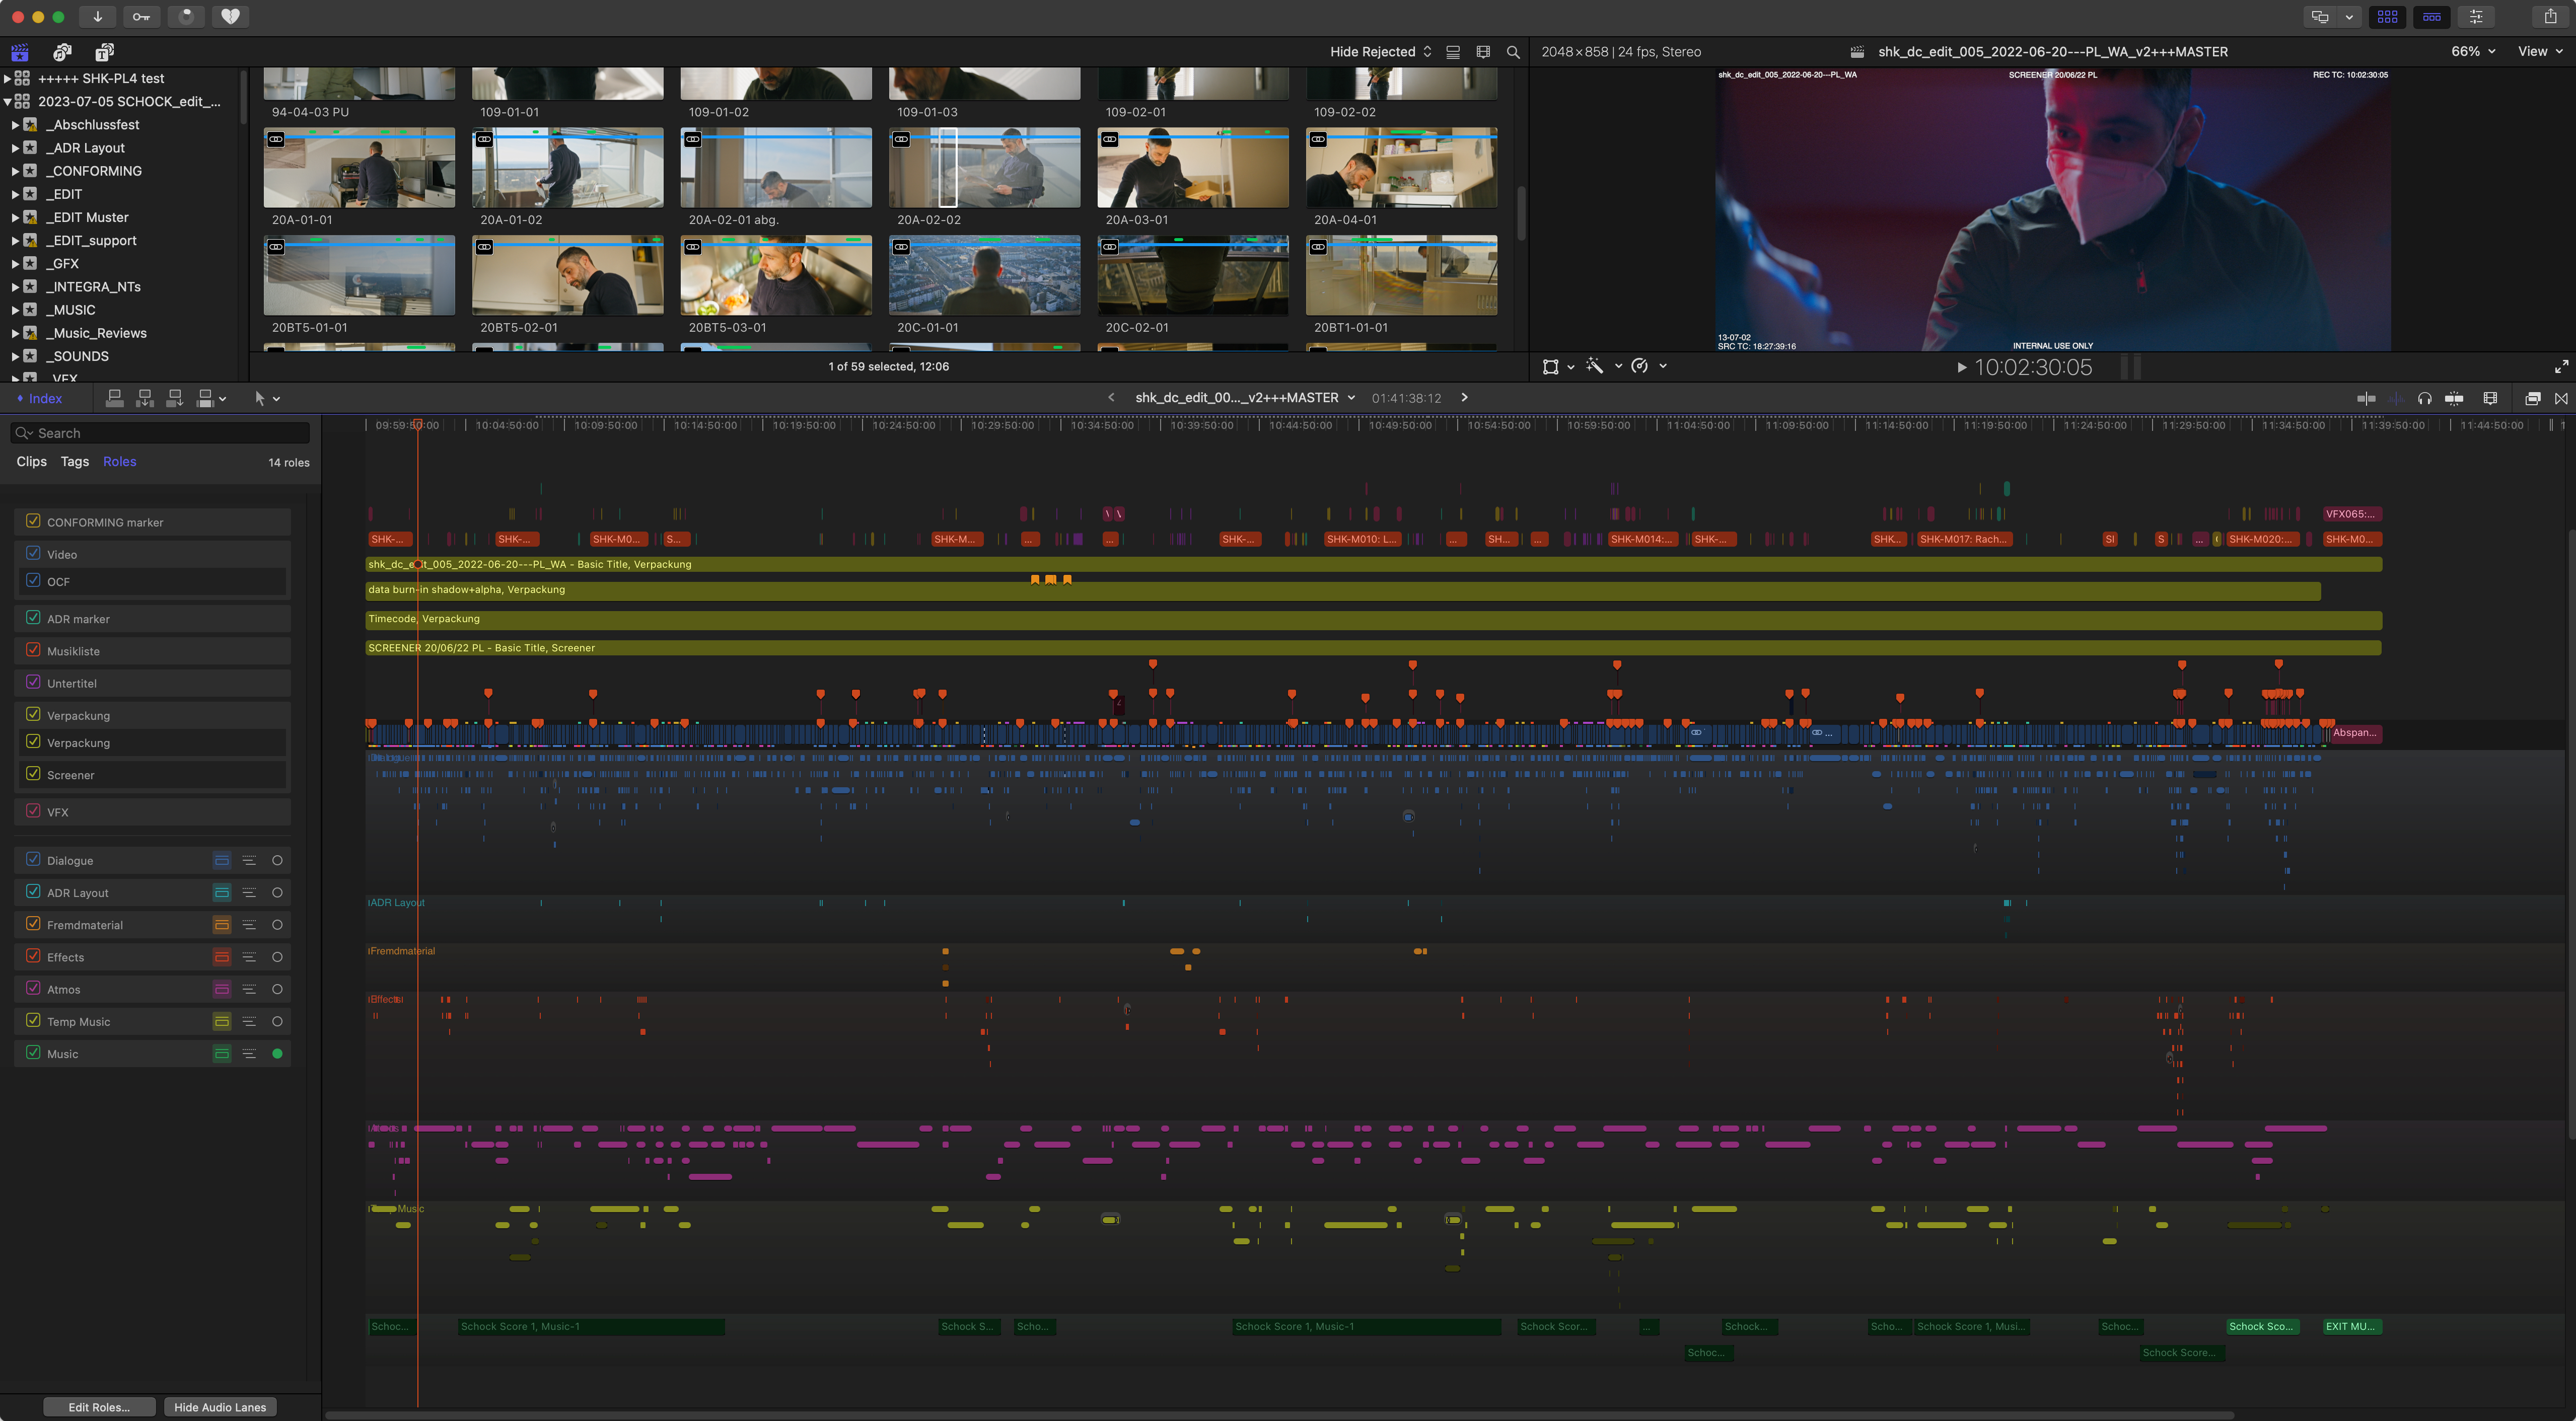Disable the VFX role checkbox
Image resolution: width=2576 pixels, height=1421 pixels.
point(33,811)
